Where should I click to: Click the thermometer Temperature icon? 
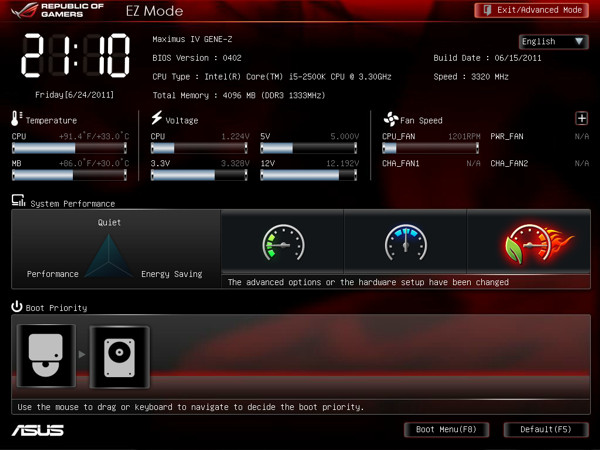pos(16,118)
